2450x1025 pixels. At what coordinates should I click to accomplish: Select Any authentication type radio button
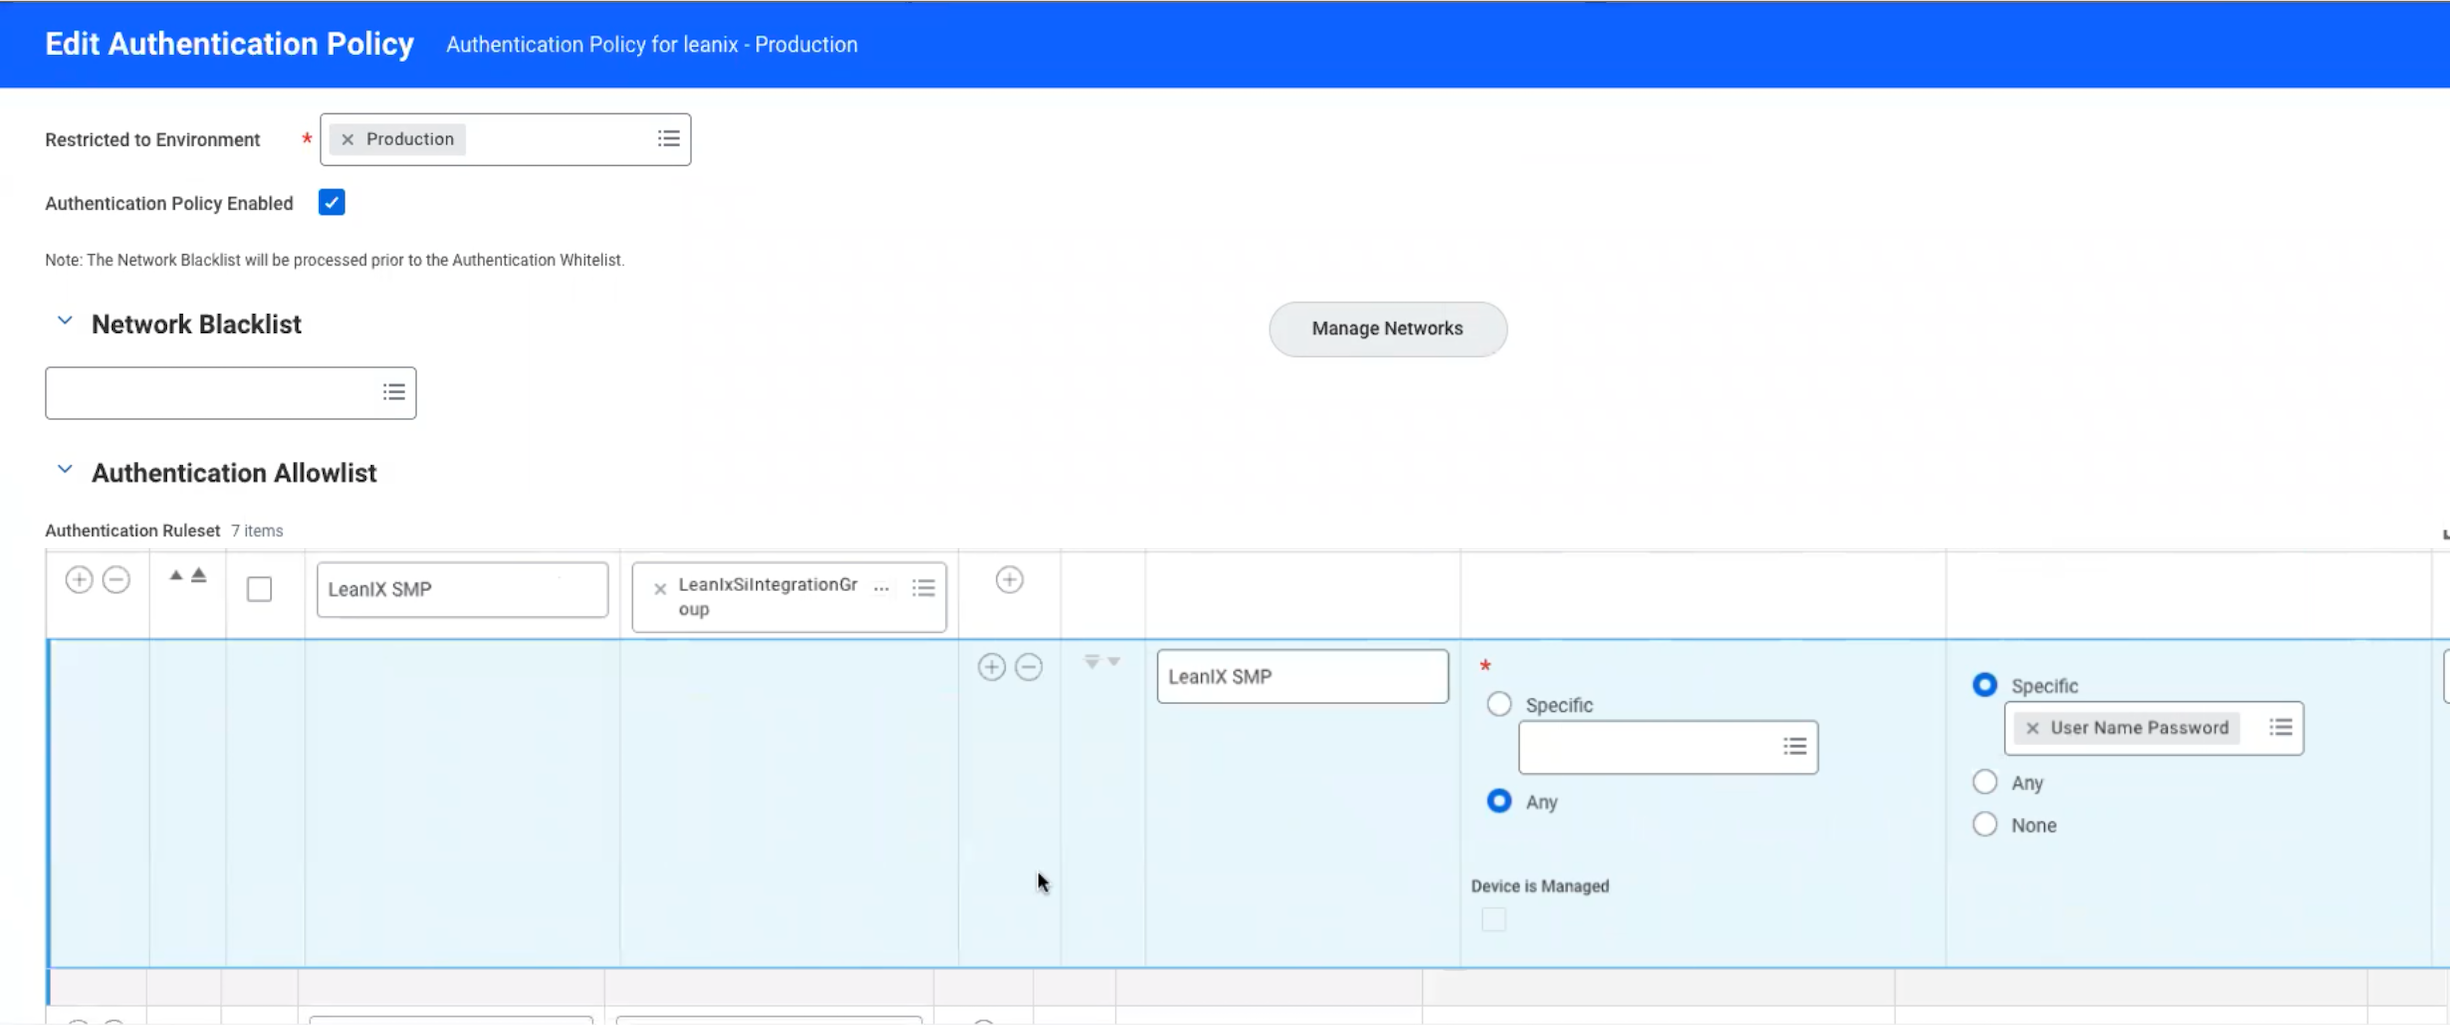coord(1985,782)
